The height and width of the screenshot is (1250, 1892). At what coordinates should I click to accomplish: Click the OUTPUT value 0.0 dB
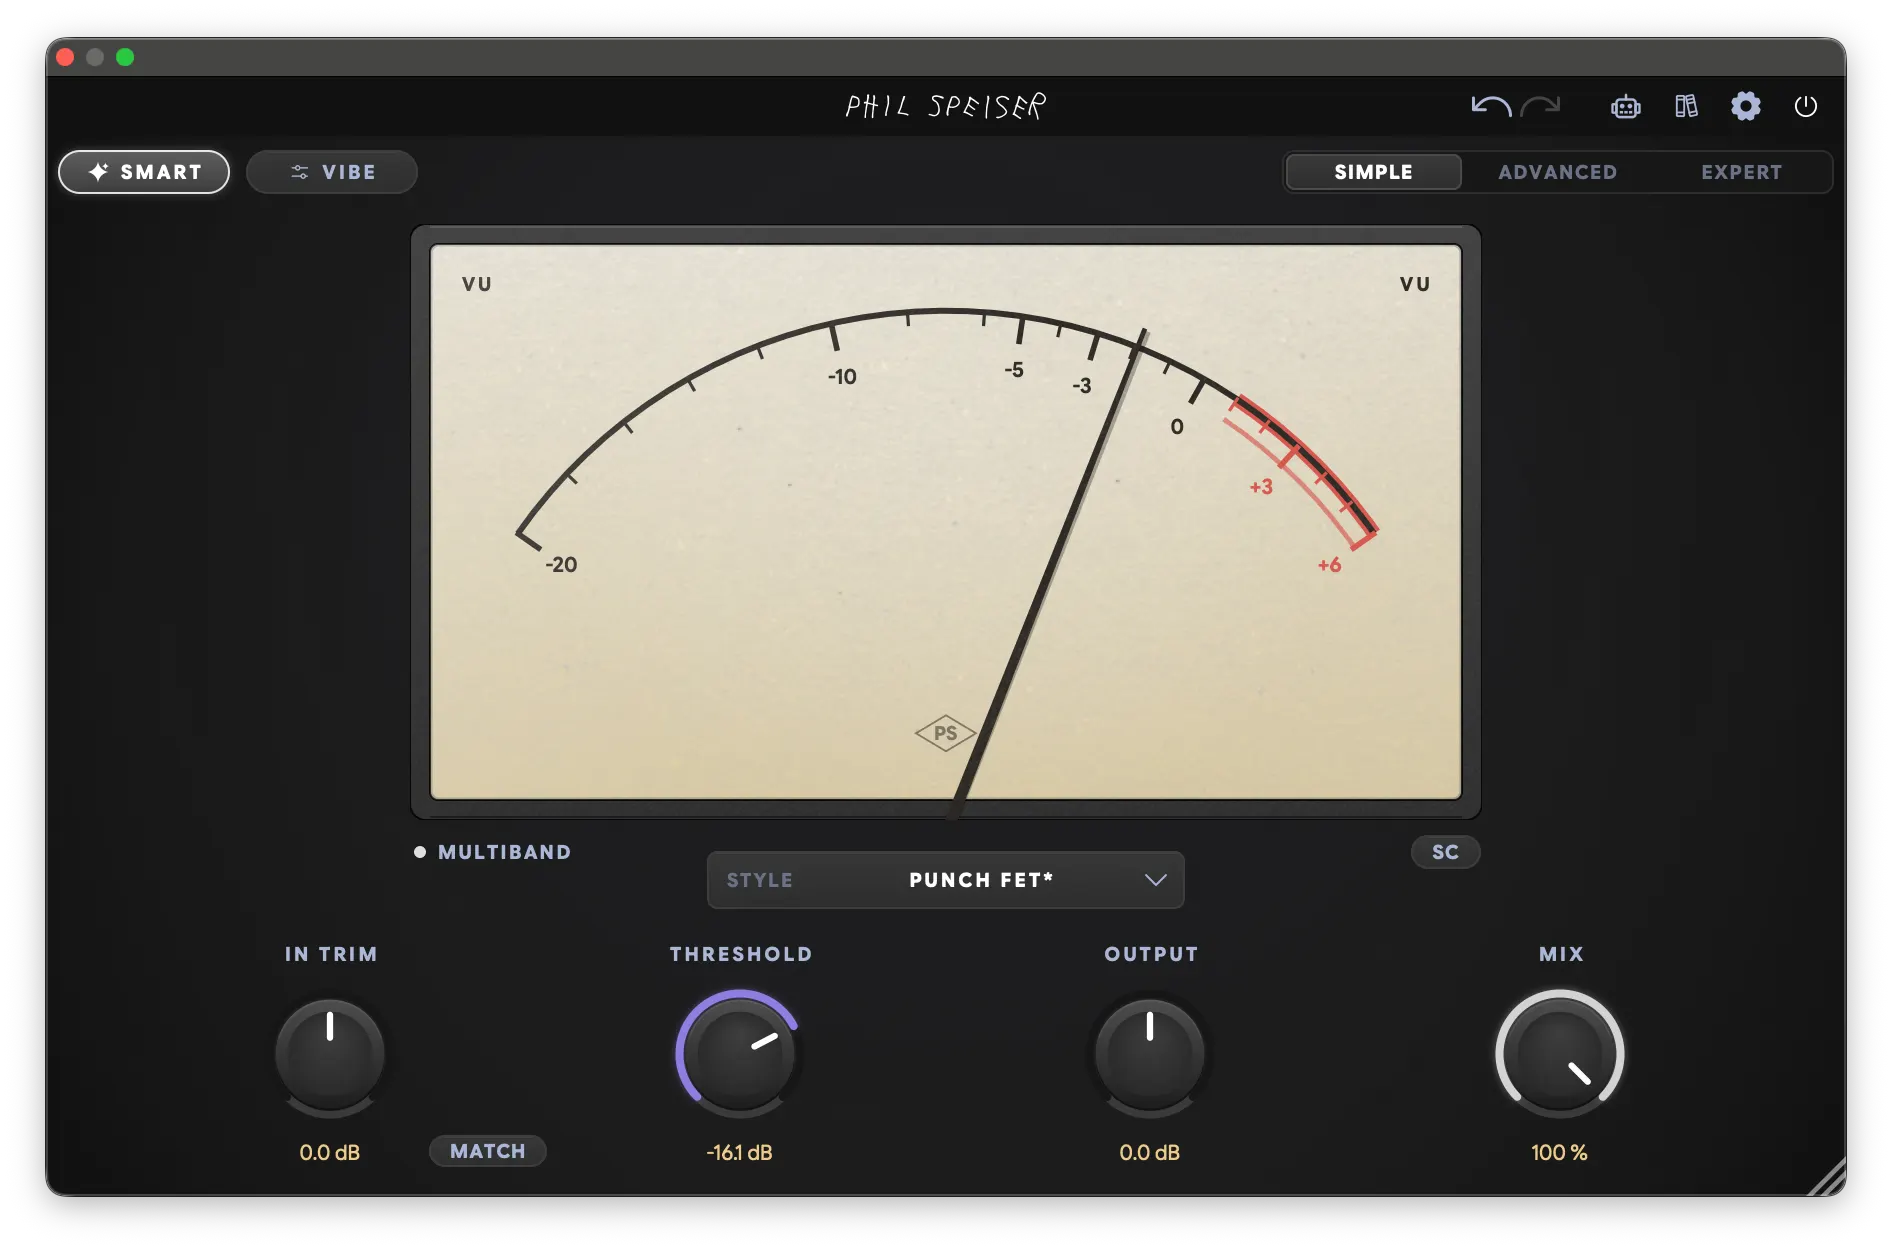click(1150, 1153)
